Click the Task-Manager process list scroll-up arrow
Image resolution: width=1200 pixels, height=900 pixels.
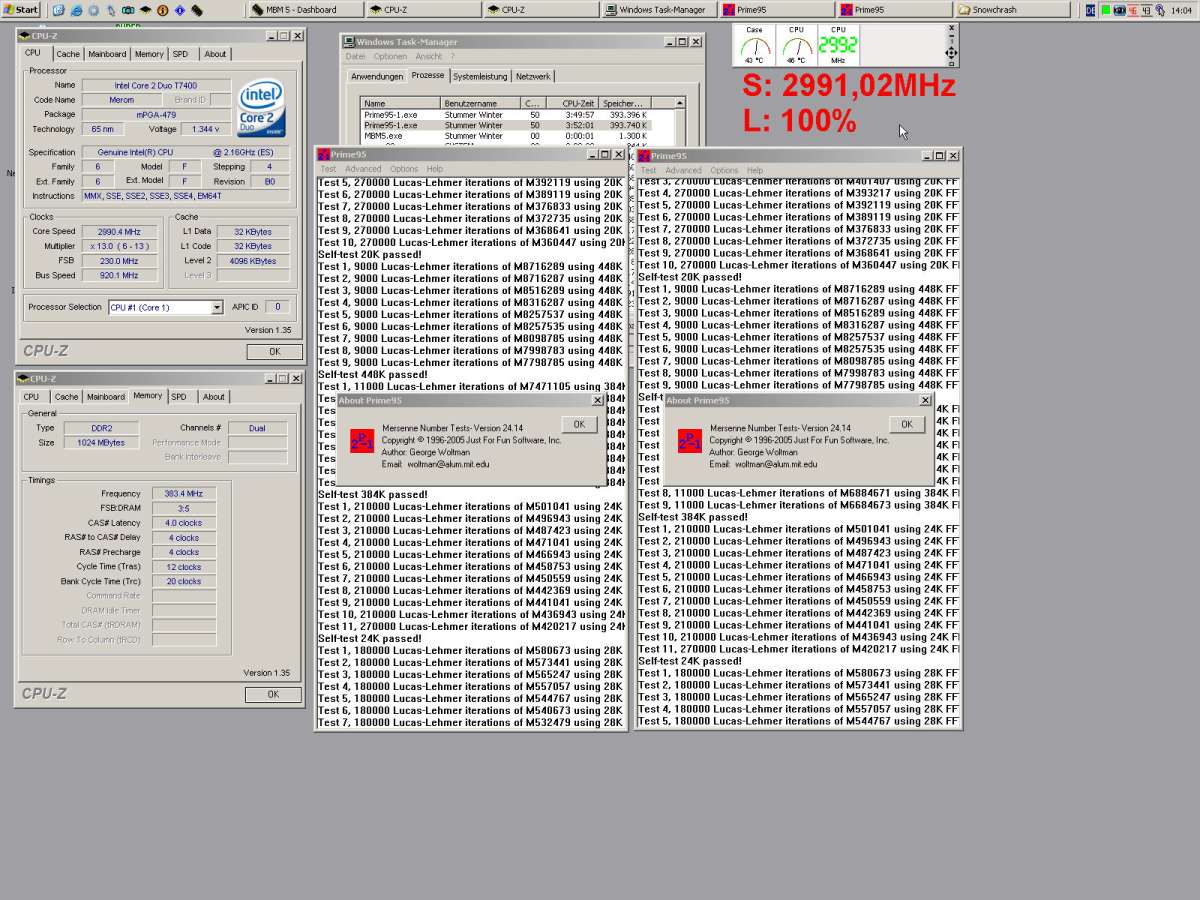click(x=680, y=103)
